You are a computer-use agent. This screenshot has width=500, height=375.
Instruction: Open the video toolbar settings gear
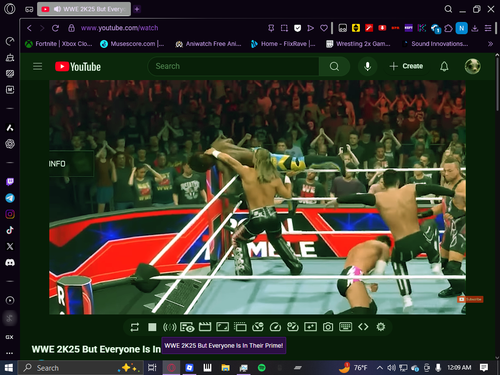pos(381,327)
